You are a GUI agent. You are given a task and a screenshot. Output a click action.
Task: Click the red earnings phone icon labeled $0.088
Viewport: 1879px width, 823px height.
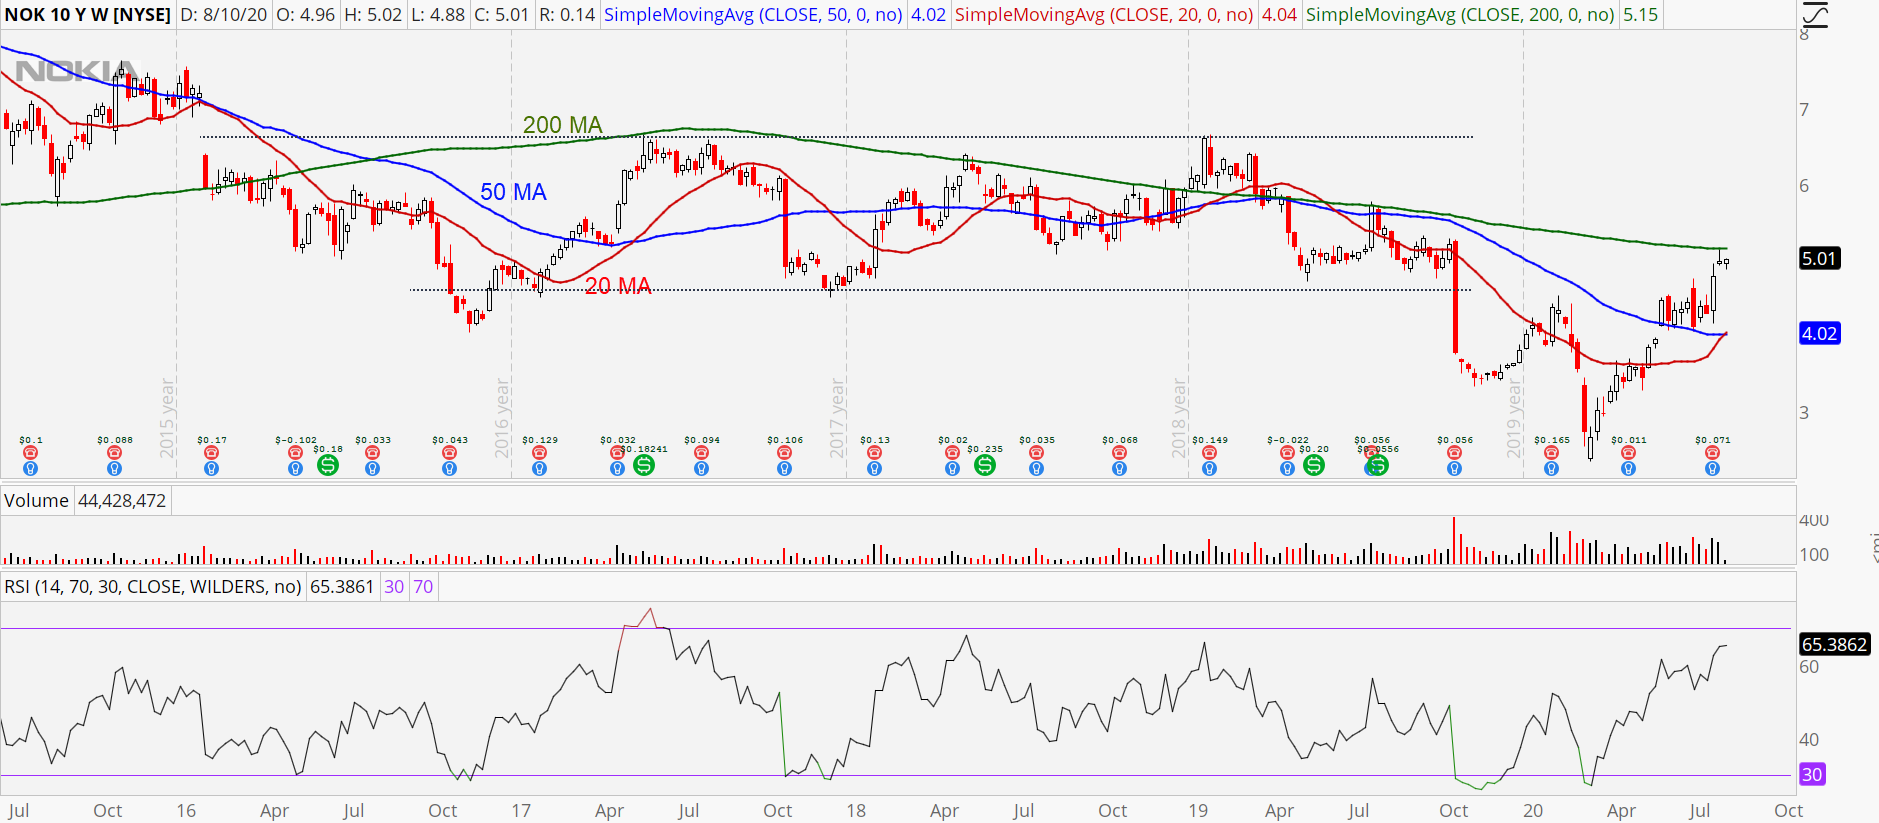point(114,453)
